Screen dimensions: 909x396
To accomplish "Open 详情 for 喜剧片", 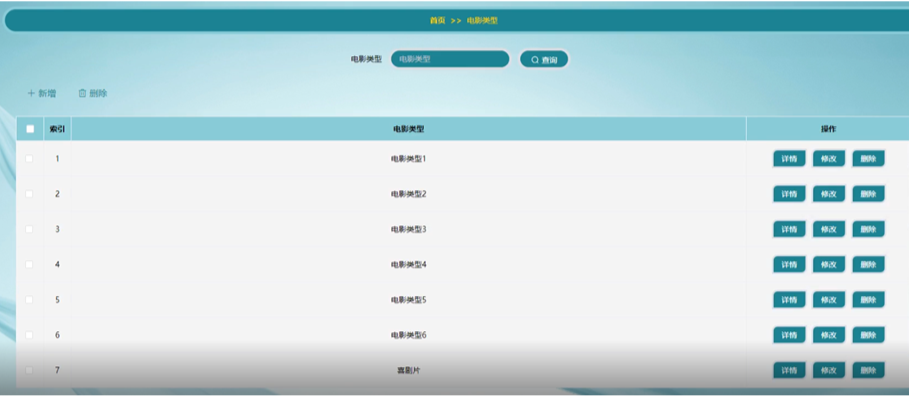I will point(789,370).
